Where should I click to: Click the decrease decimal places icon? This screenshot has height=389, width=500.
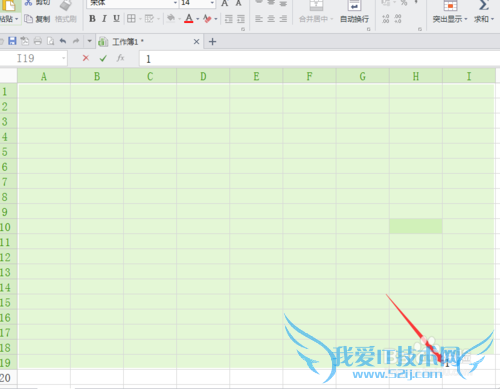pyautogui.click(x=398, y=19)
